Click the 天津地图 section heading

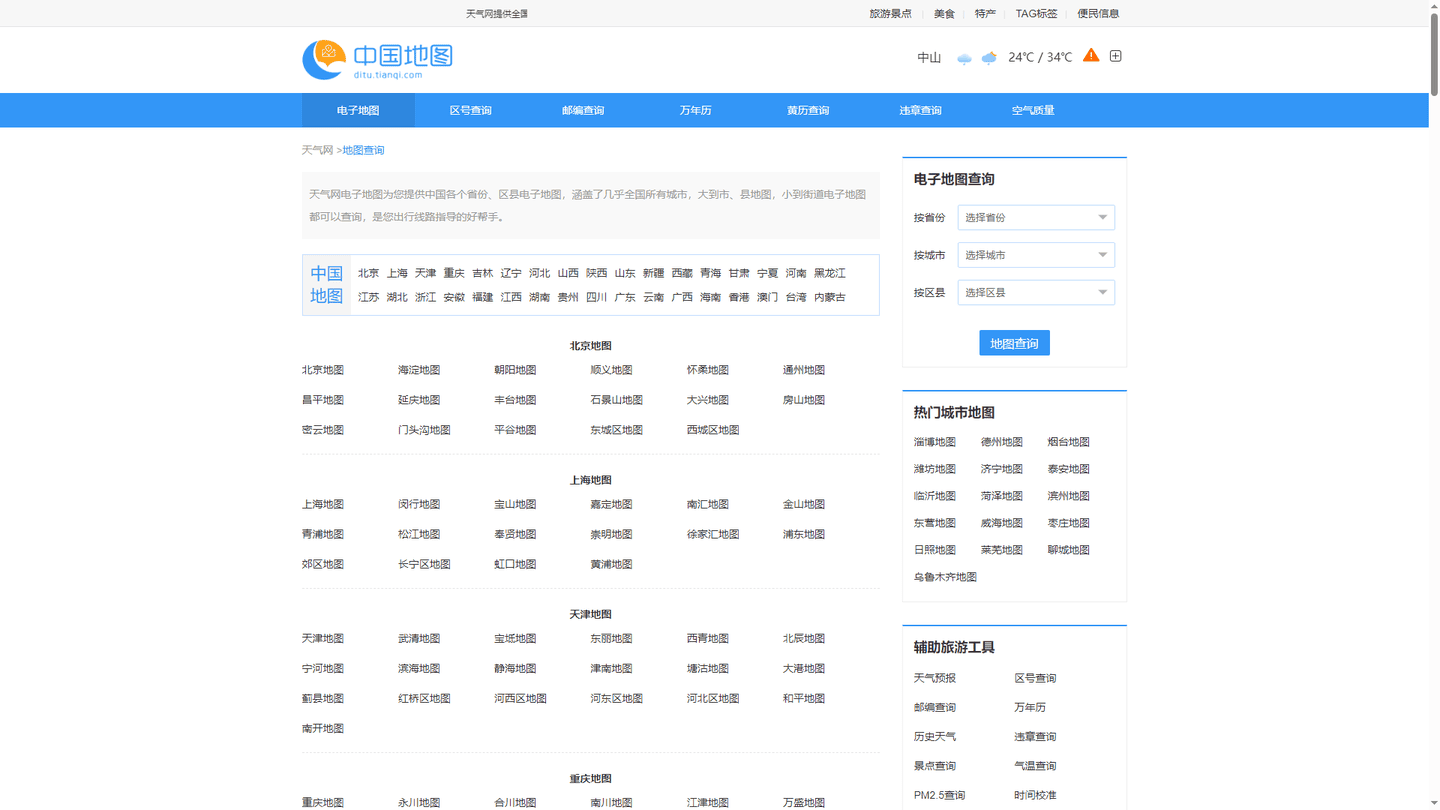591,614
